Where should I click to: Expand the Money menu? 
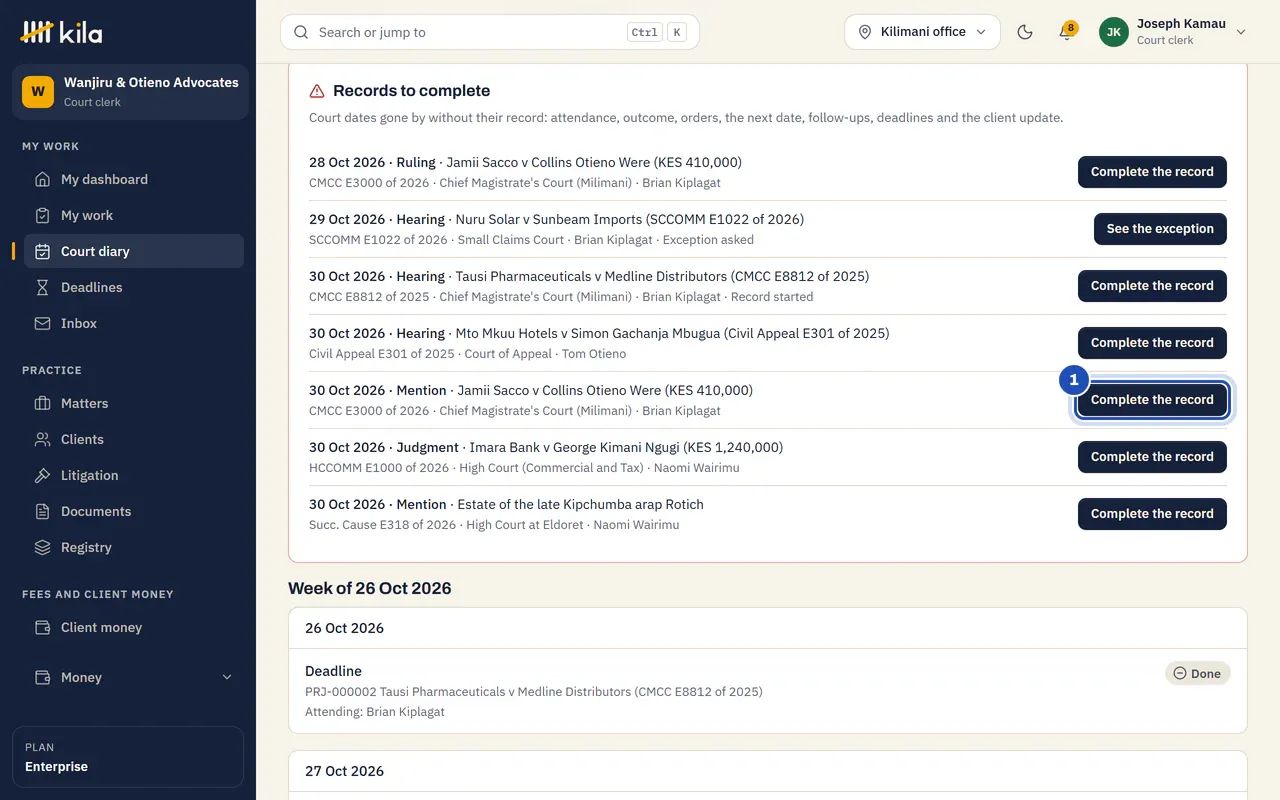pyautogui.click(x=134, y=677)
